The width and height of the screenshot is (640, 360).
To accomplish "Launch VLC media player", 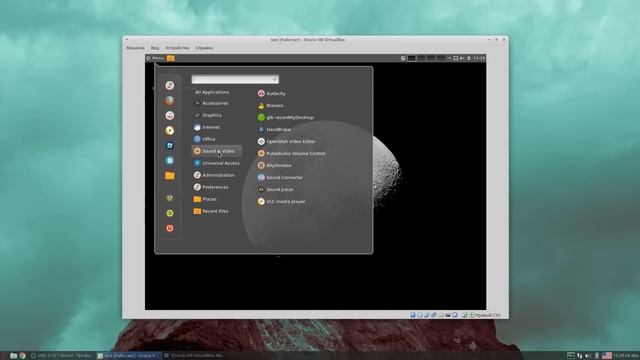I will [281, 202].
